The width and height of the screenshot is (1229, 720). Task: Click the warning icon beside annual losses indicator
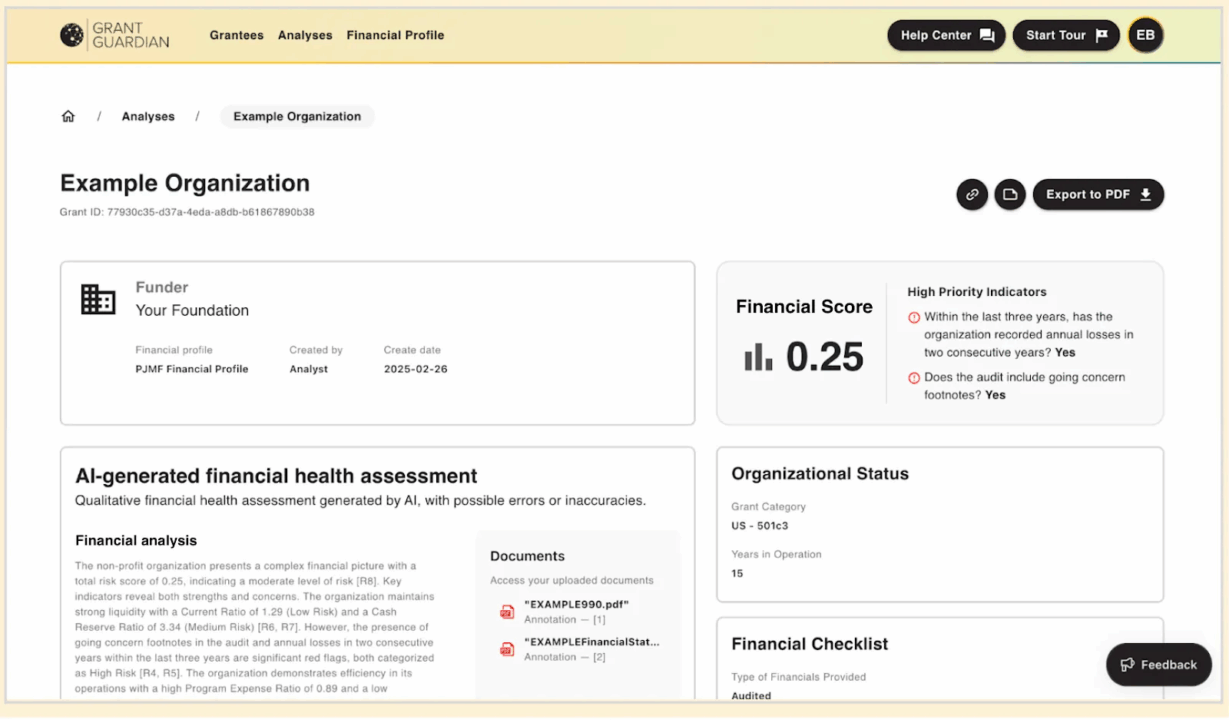(913, 318)
